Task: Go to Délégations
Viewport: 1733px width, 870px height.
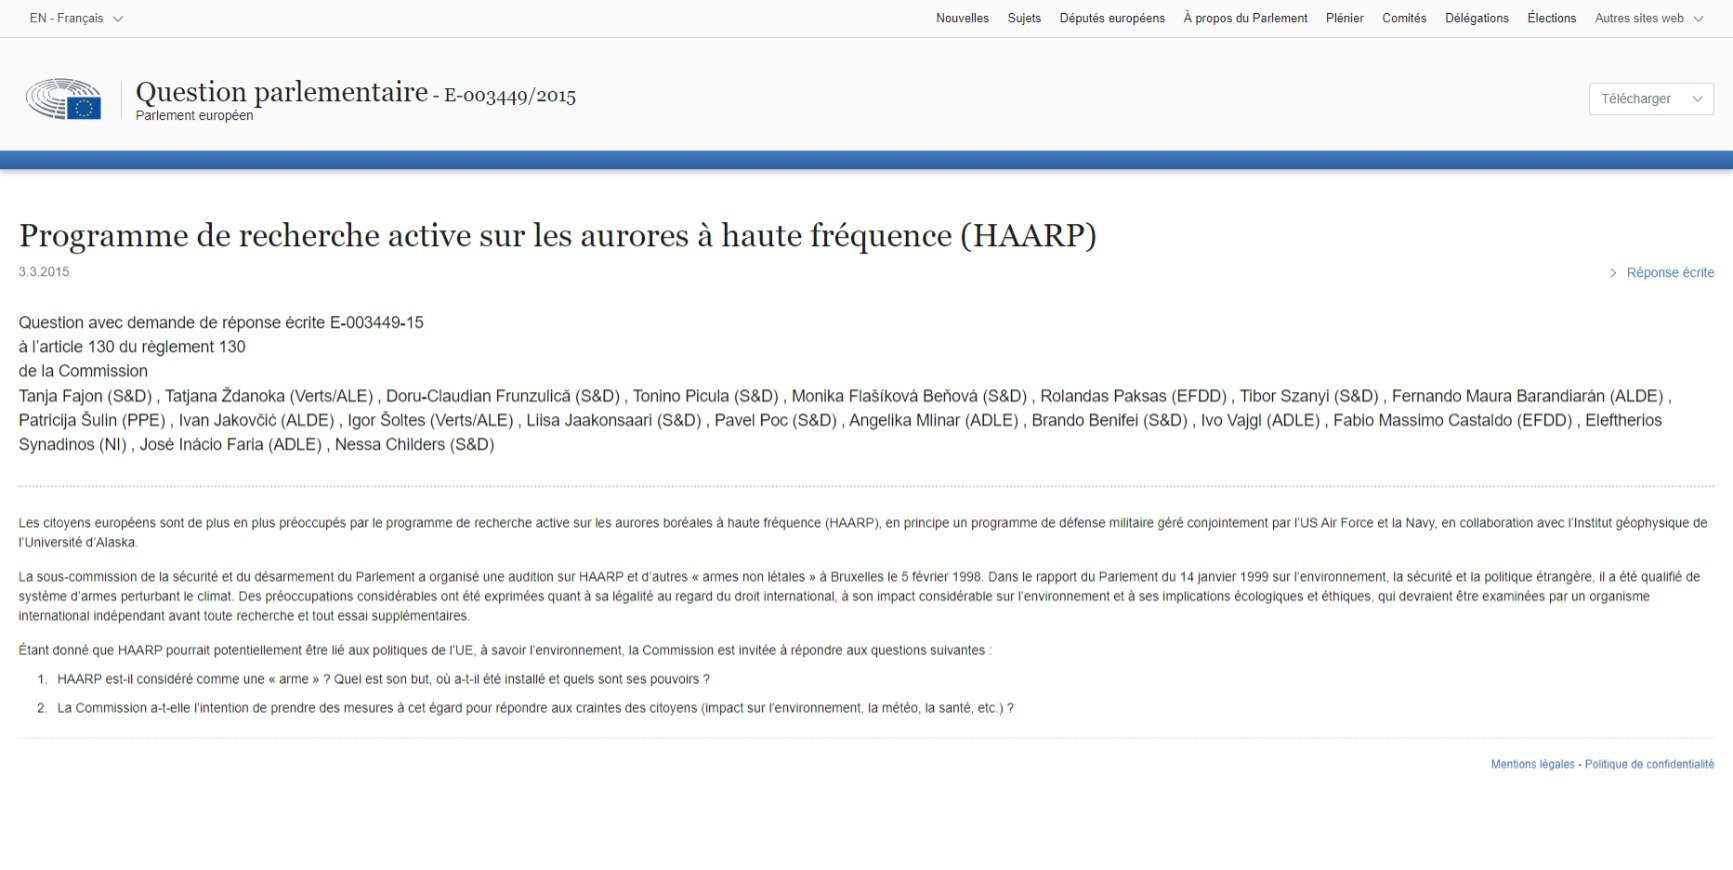Action: pos(1476,18)
